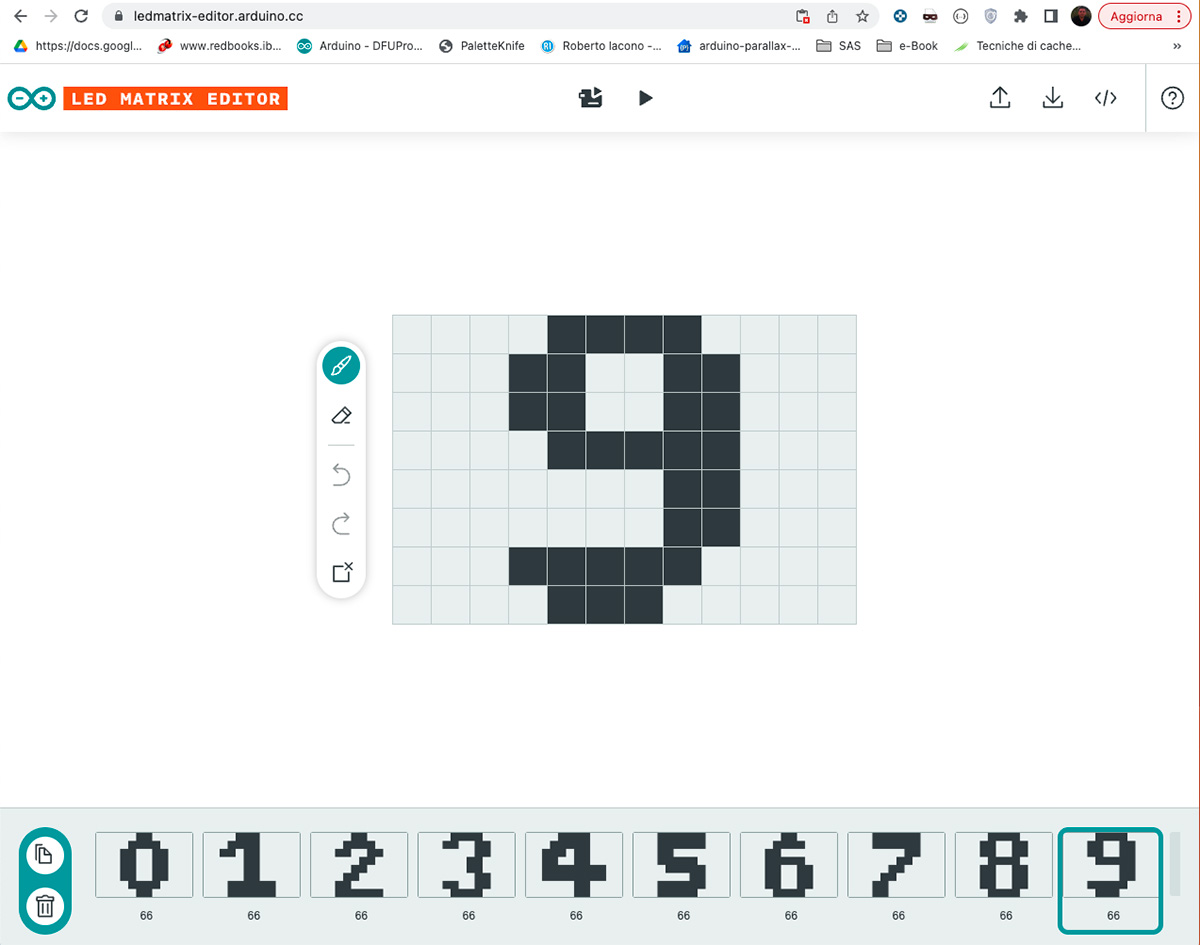Select the frame thumbnail showing digit 0
1200x945 pixels.
tap(144, 864)
